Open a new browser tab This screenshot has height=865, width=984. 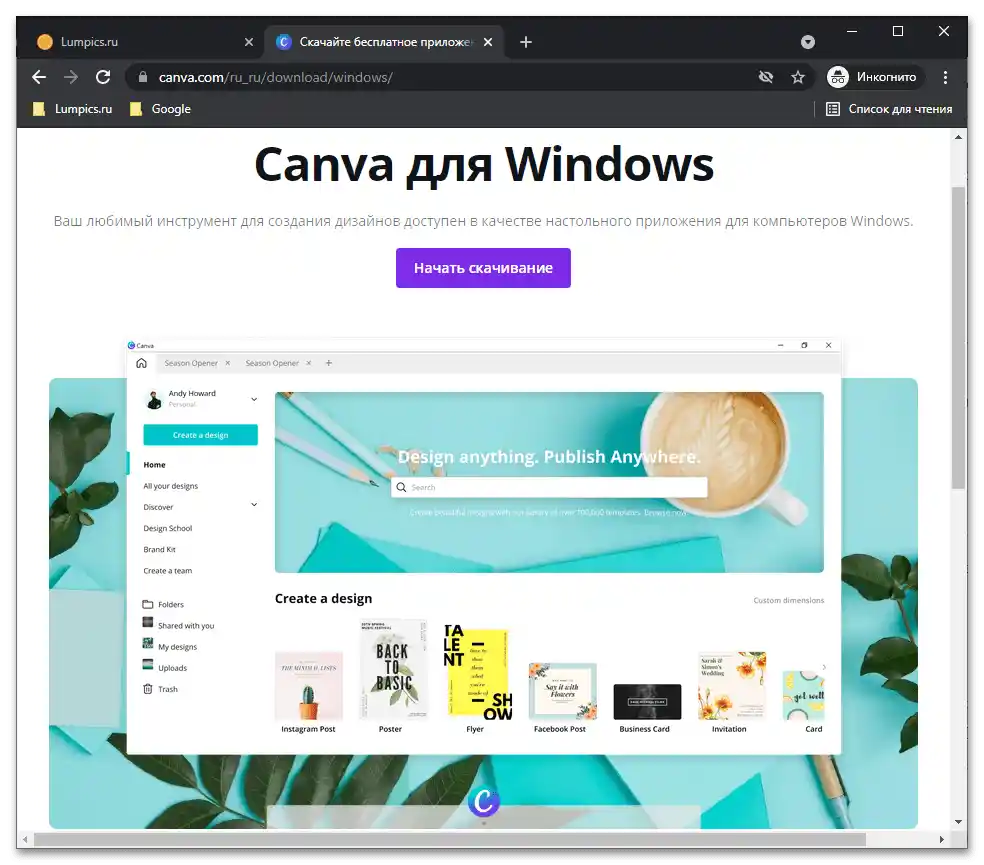pyautogui.click(x=526, y=42)
